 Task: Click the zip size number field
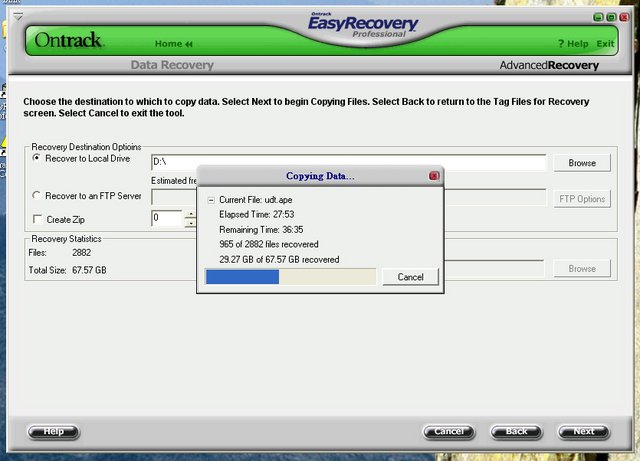pos(167,218)
